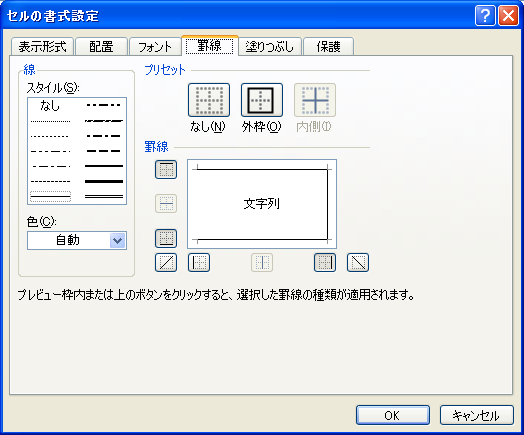524x435 pixels.
Task: Toggle the top border button
Action: click(166, 170)
